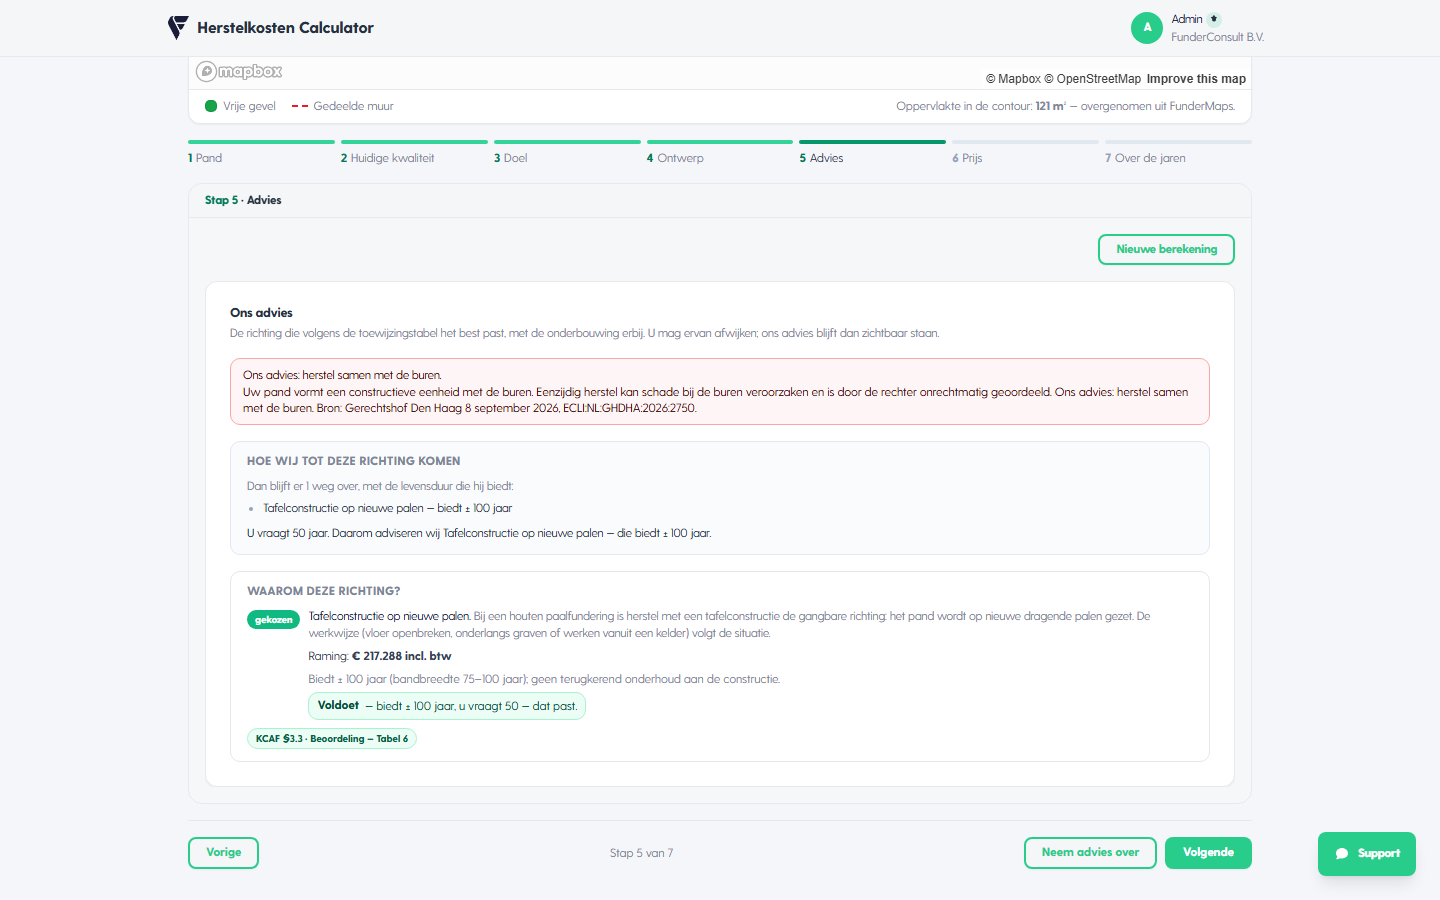The height and width of the screenshot is (900, 1440).
Task: Click the green Vrije gevel legend dot
Action: (x=211, y=106)
